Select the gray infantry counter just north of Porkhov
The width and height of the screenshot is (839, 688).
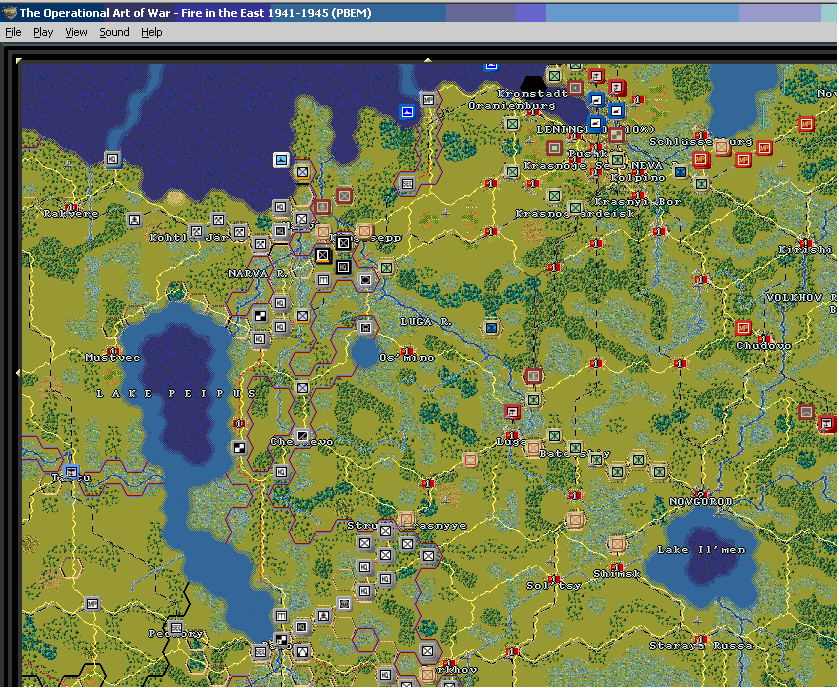(428, 651)
